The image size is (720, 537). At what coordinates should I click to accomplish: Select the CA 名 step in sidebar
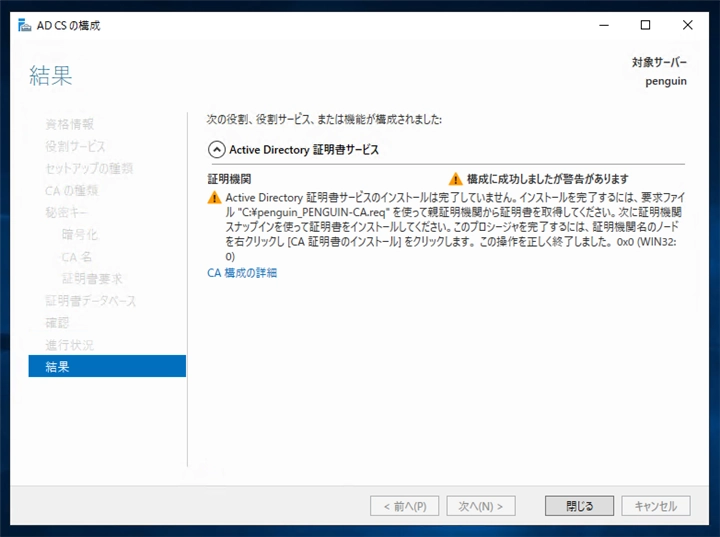point(77,256)
